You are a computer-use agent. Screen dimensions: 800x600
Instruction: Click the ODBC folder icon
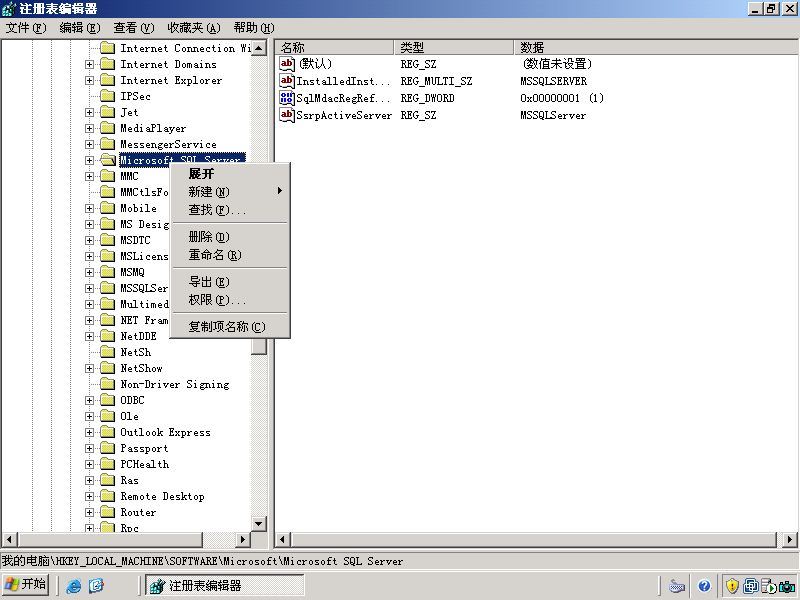point(107,400)
